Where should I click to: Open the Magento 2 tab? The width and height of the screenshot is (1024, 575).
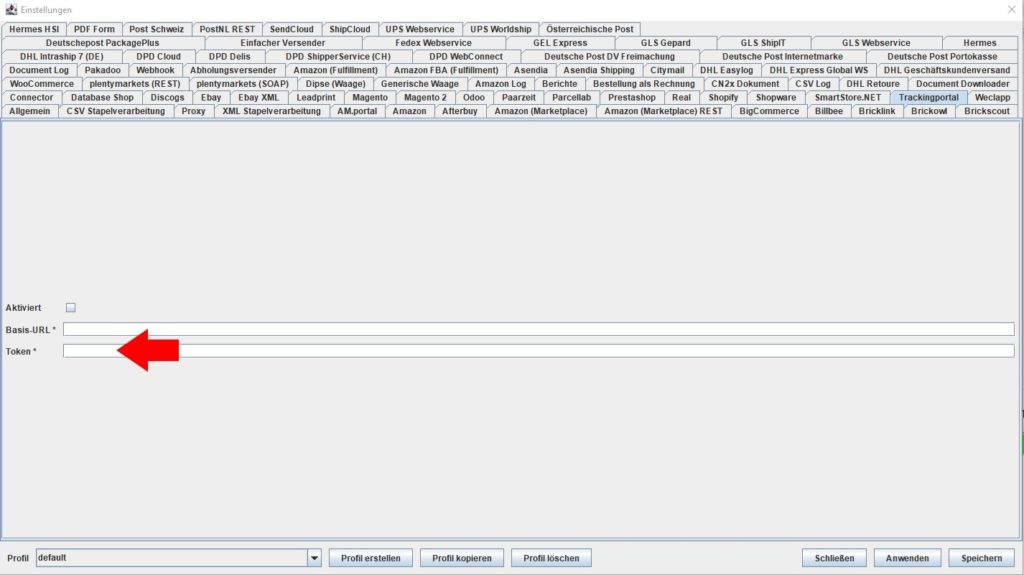coord(425,97)
